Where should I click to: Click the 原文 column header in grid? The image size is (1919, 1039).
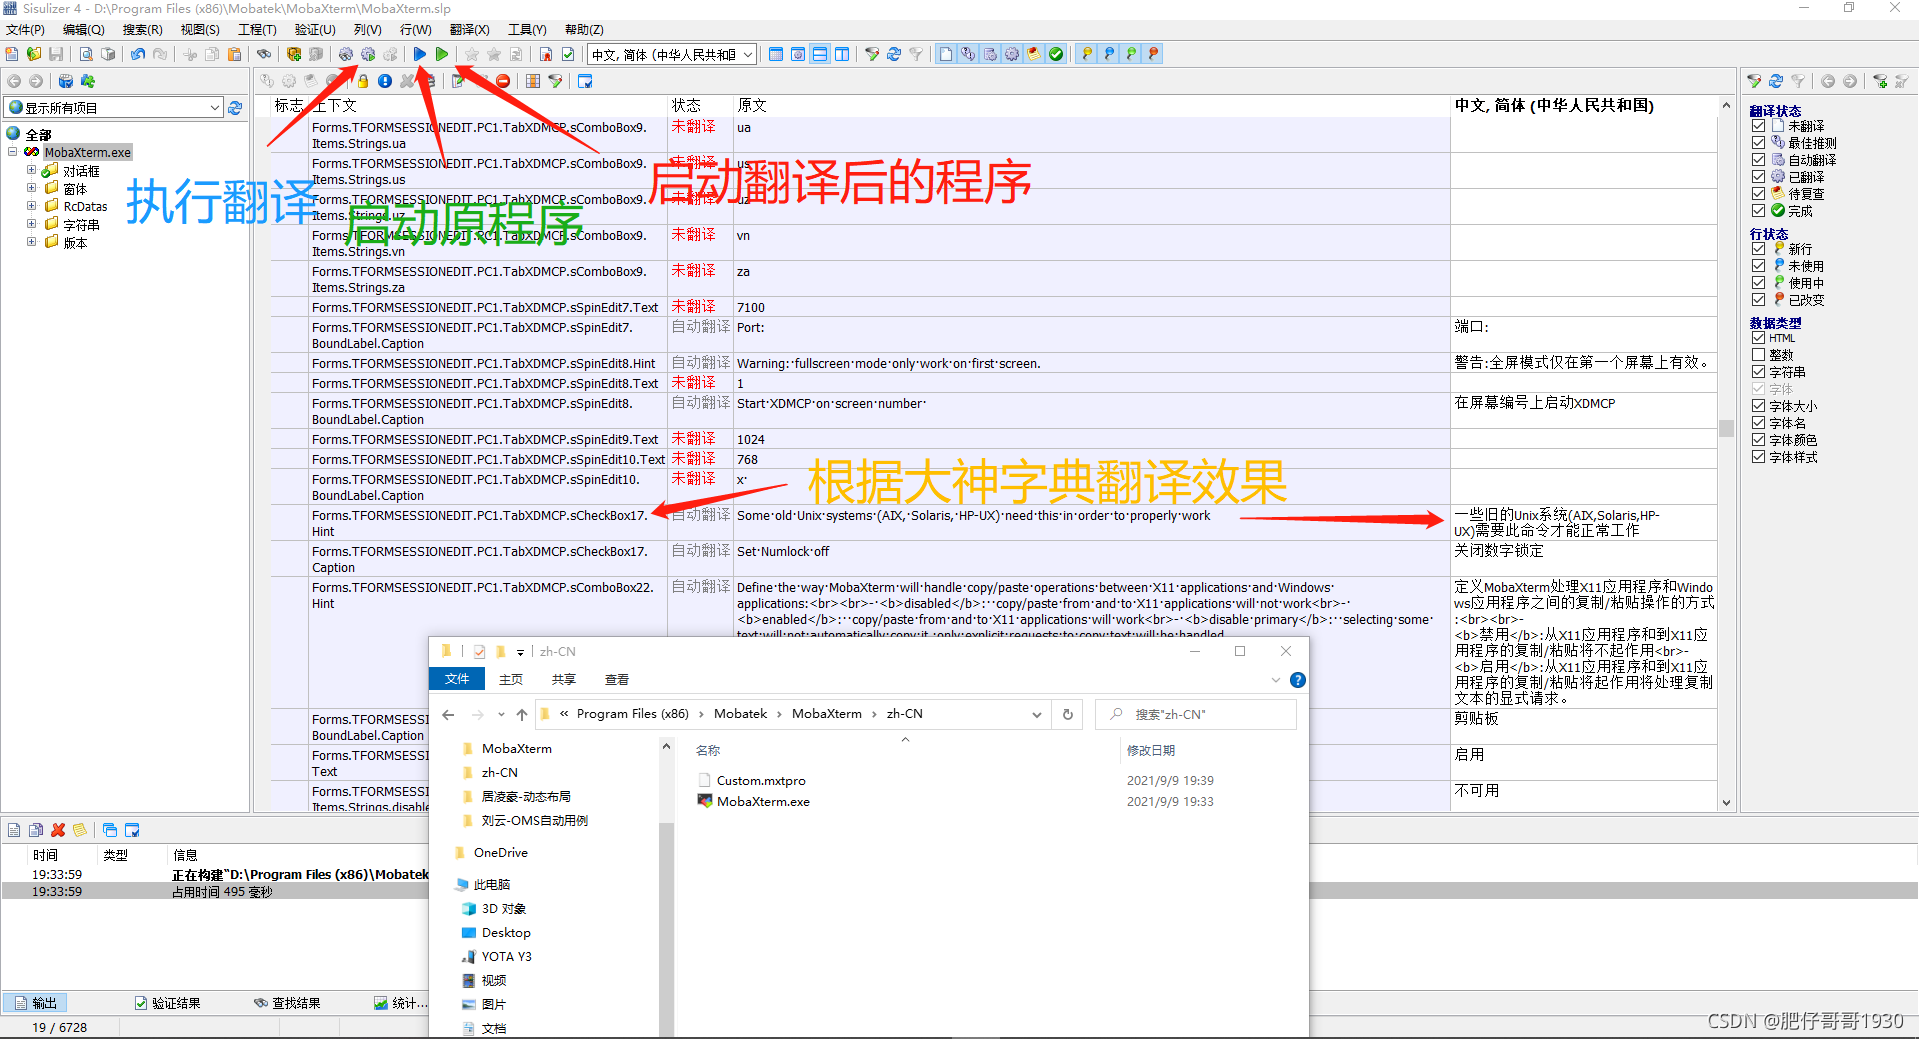click(x=752, y=105)
